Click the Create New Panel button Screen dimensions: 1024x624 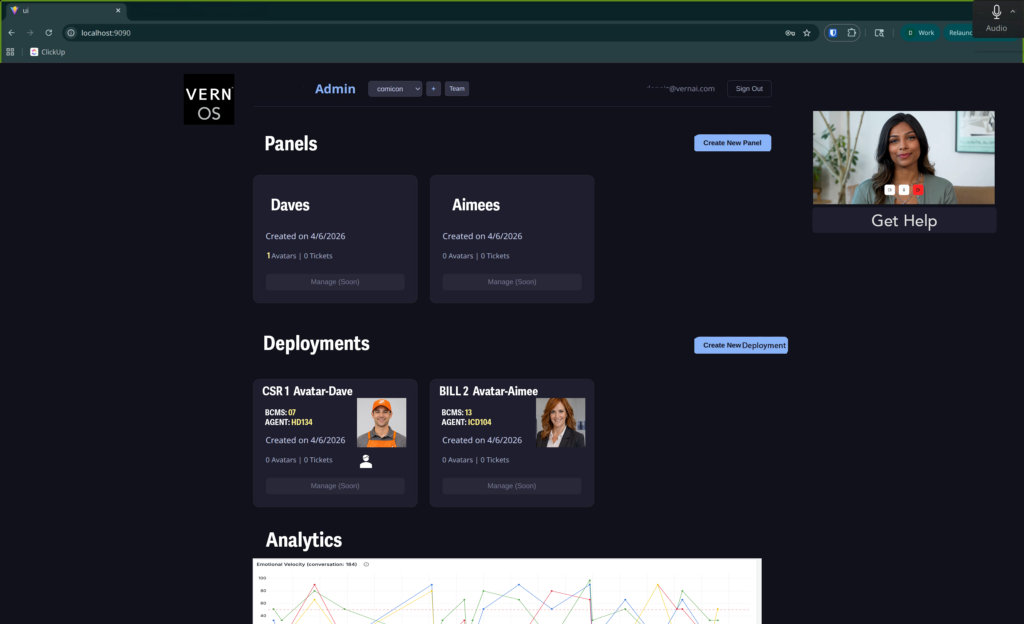pyautogui.click(x=732, y=143)
